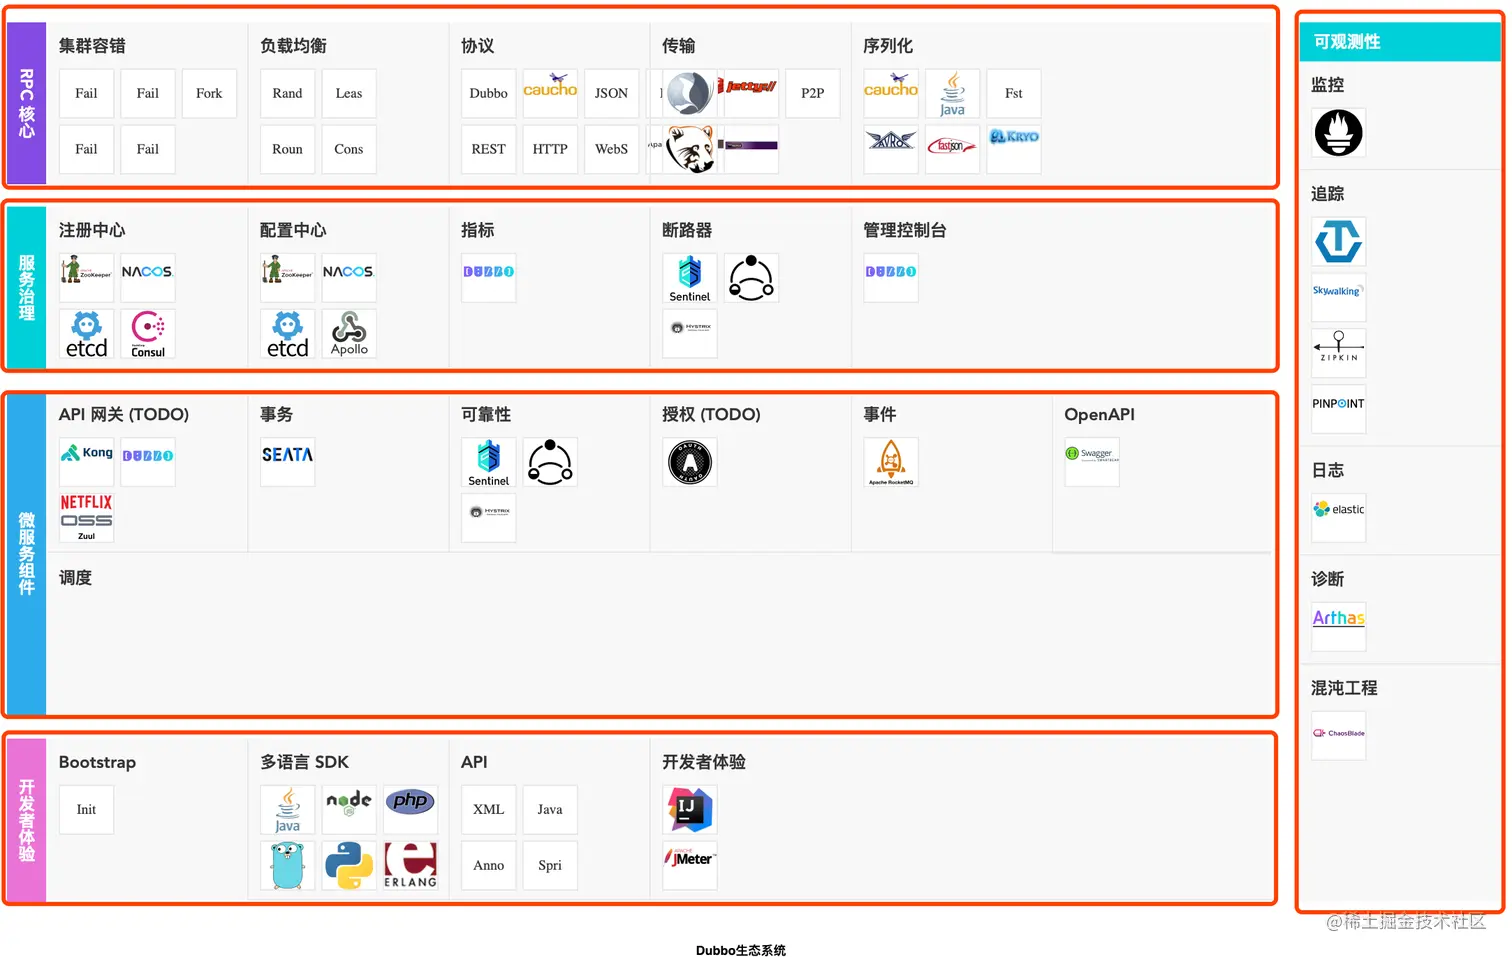Select the Apache RocketMQ logo under 事件

891,462
